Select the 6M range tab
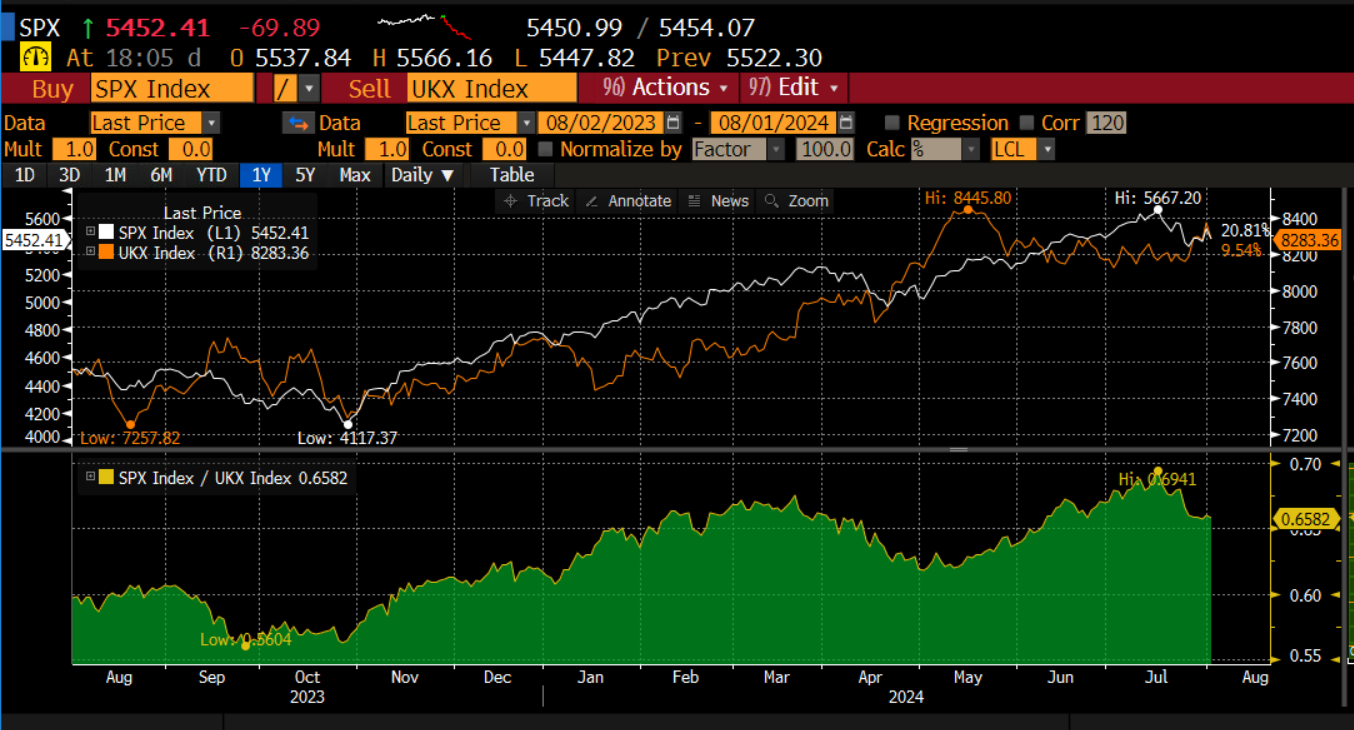The height and width of the screenshot is (730, 1354). pos(161,175)
